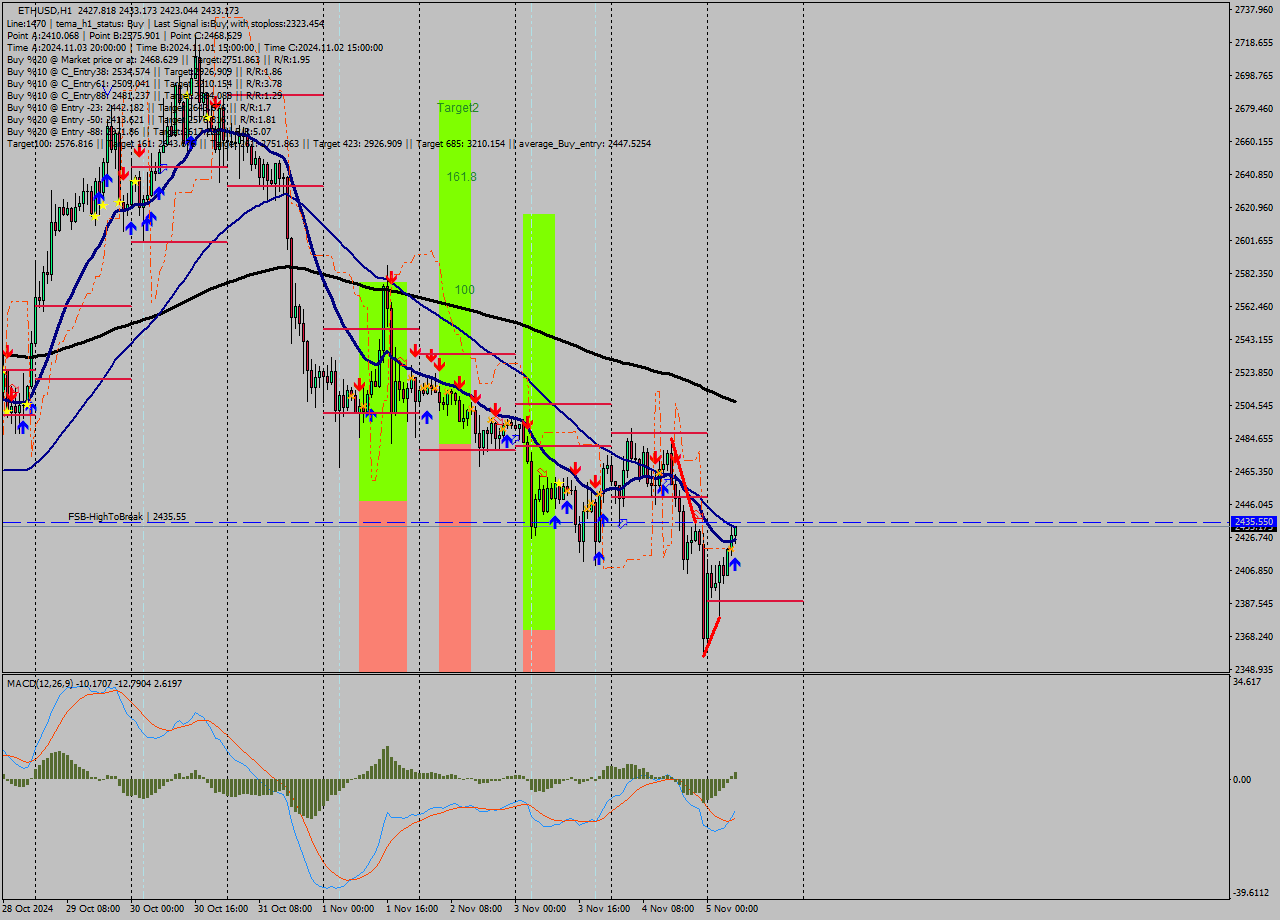Click the 100 Fibonacci level label

[x=464, y=290]
